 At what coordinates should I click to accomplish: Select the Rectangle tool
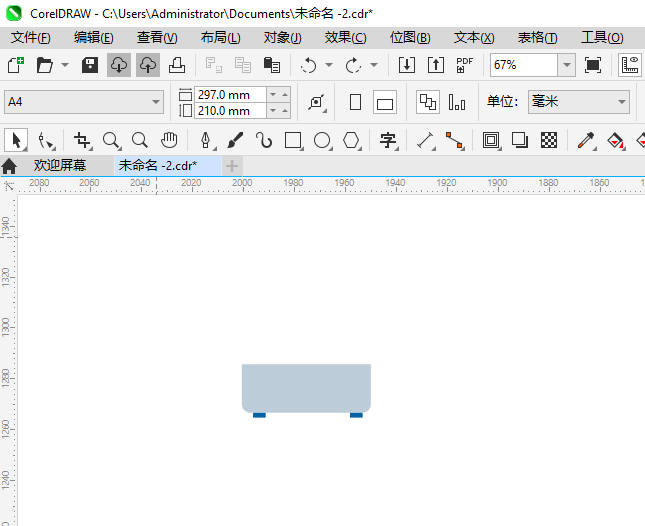tap(293, 140)
